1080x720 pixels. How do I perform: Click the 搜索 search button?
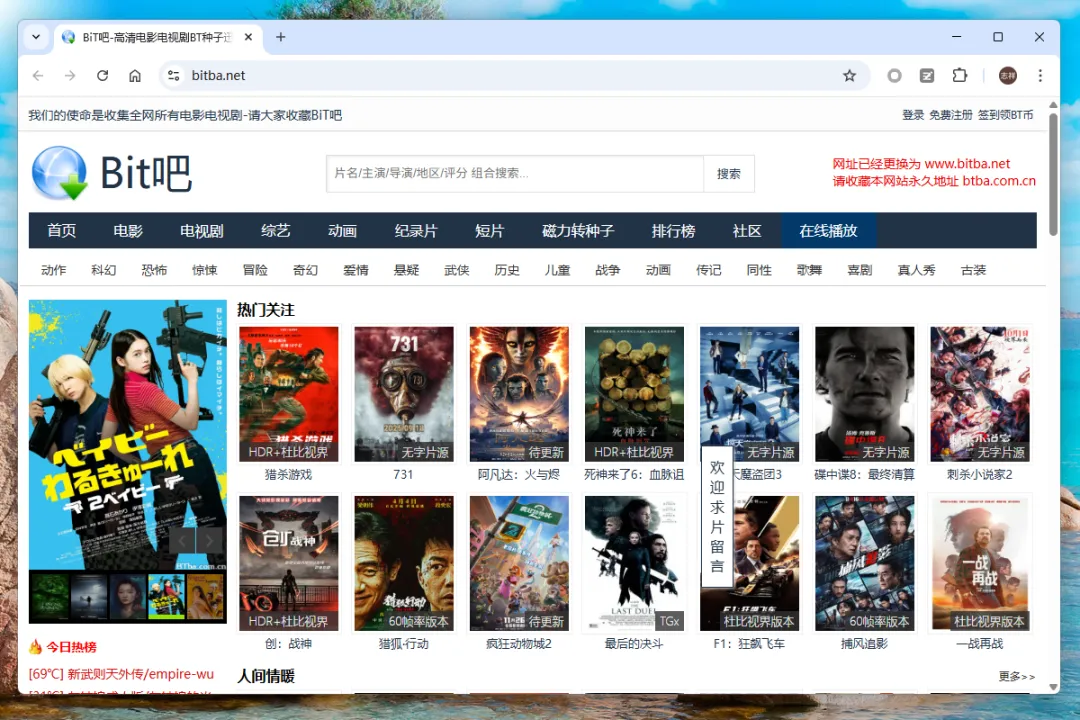click(x=729, y=174)
